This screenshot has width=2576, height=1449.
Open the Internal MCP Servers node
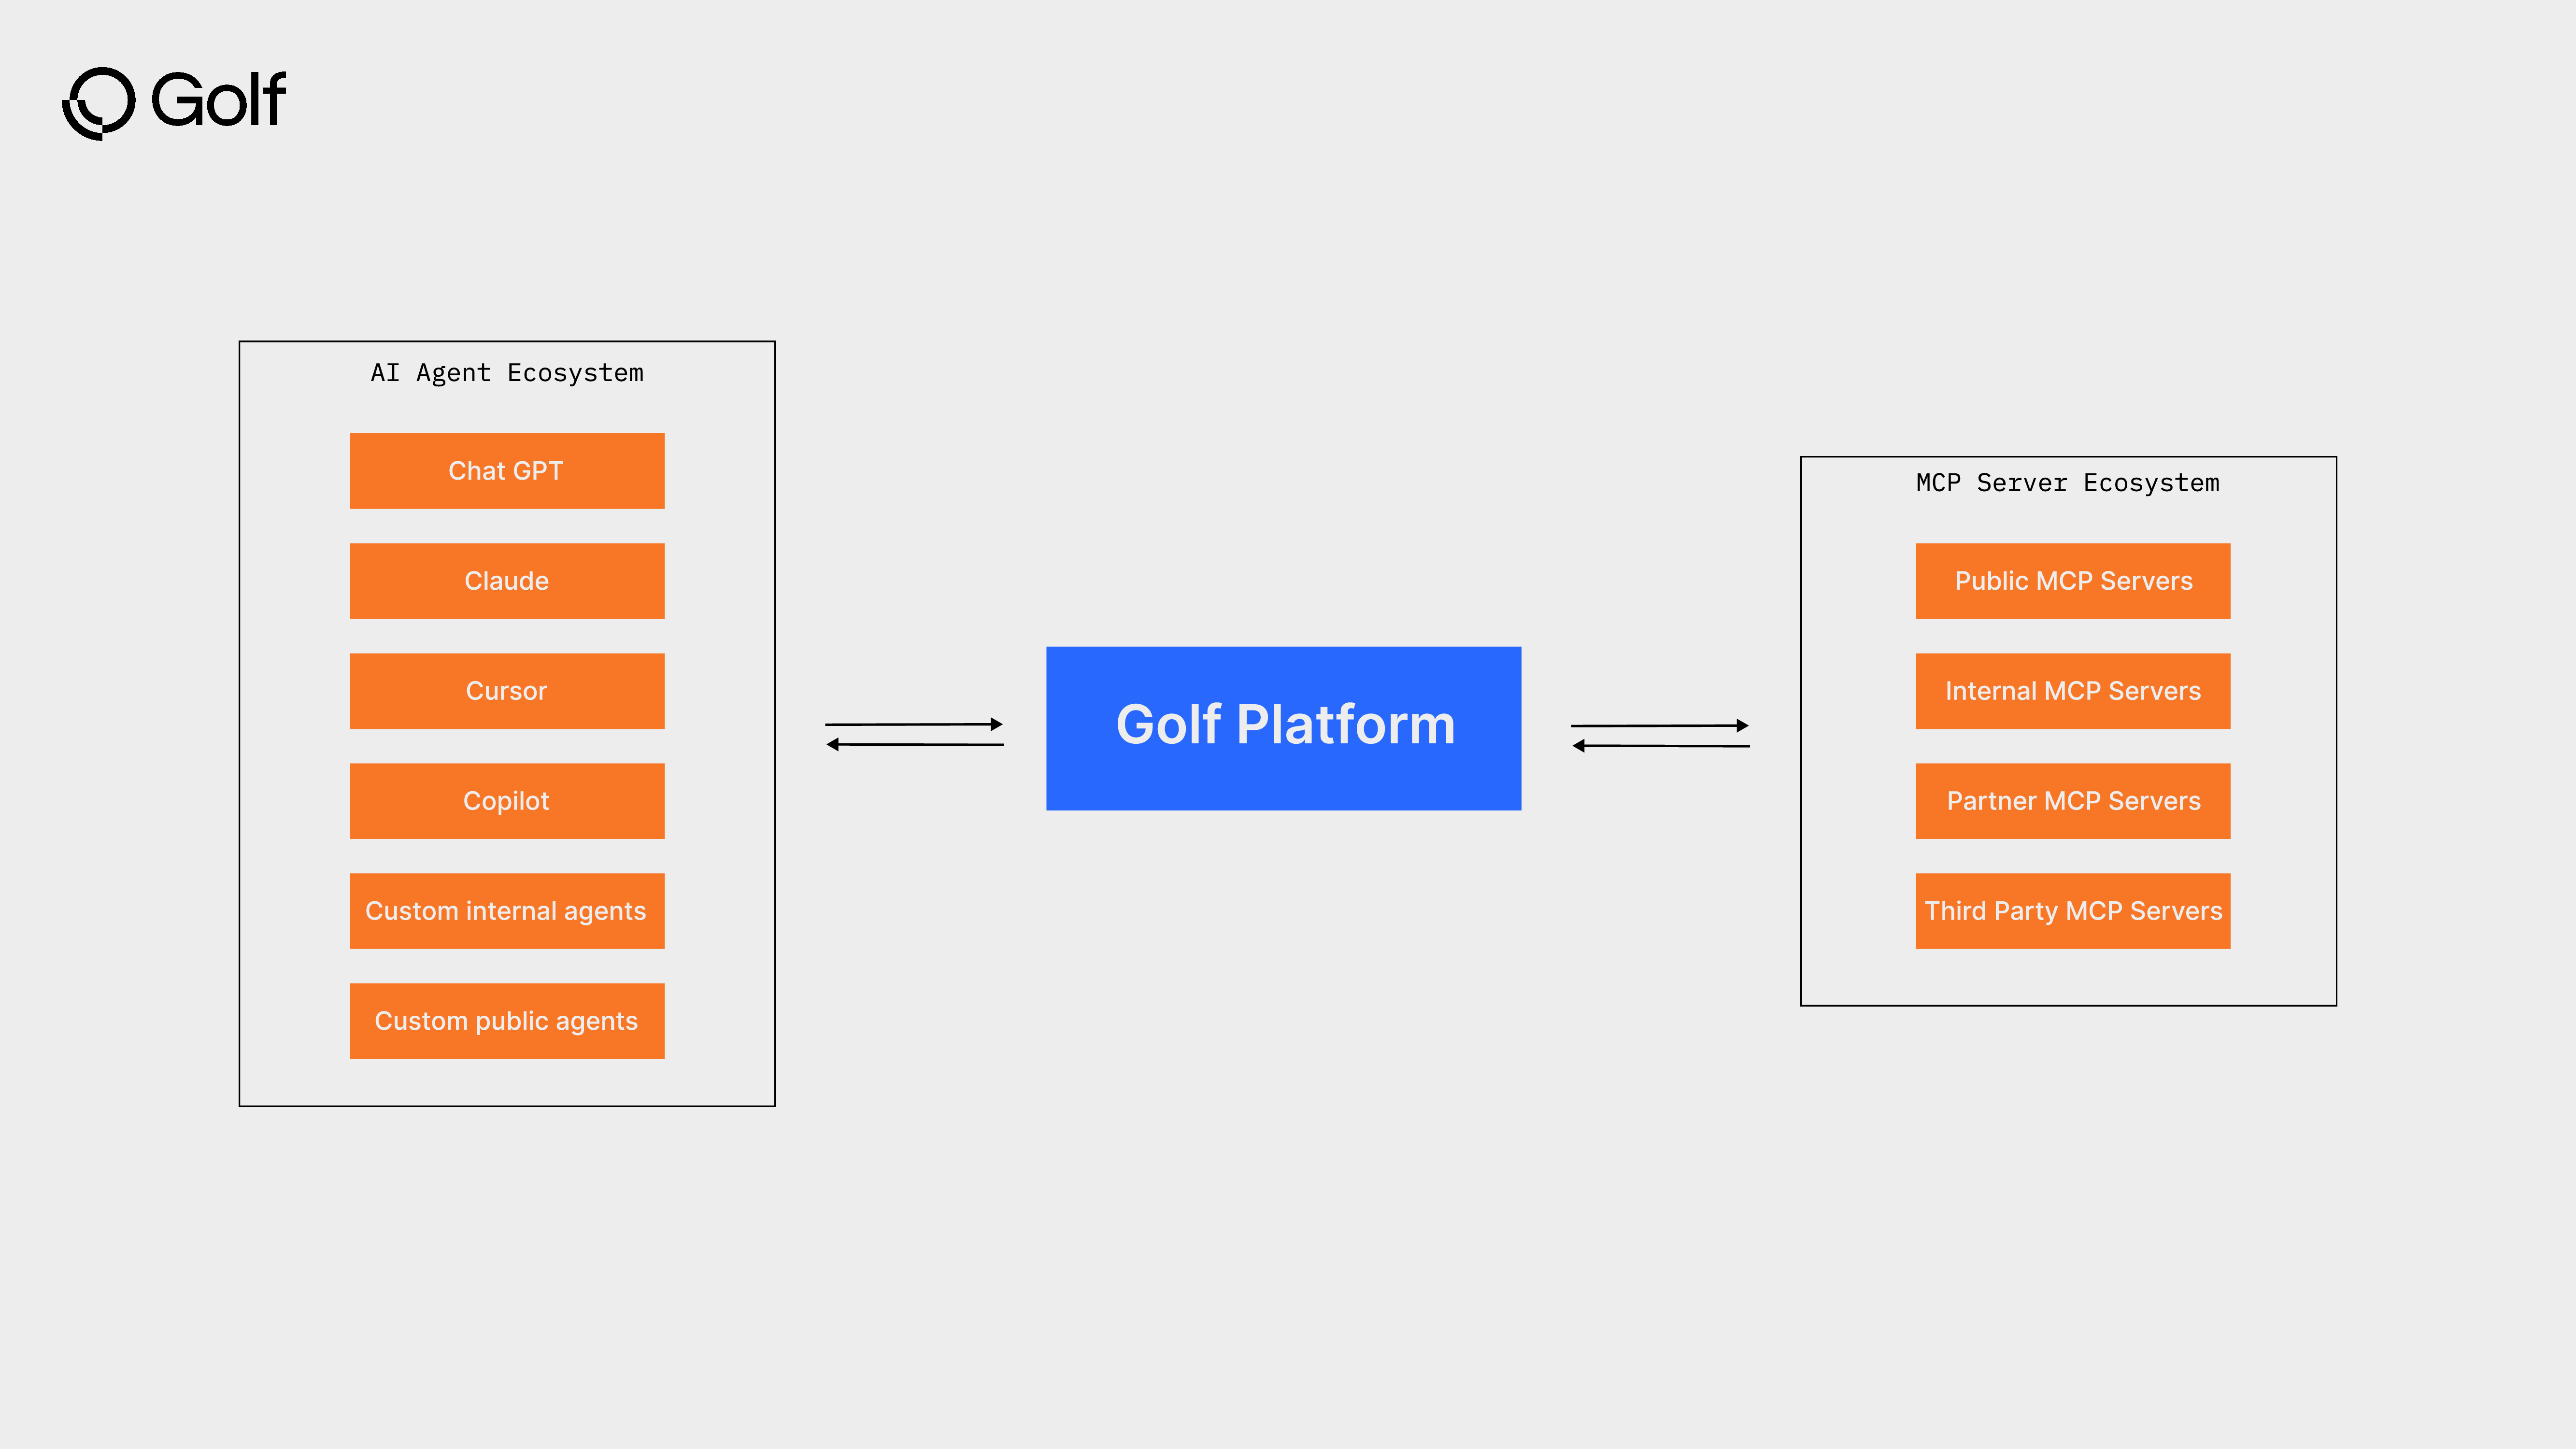[2072, 690]
